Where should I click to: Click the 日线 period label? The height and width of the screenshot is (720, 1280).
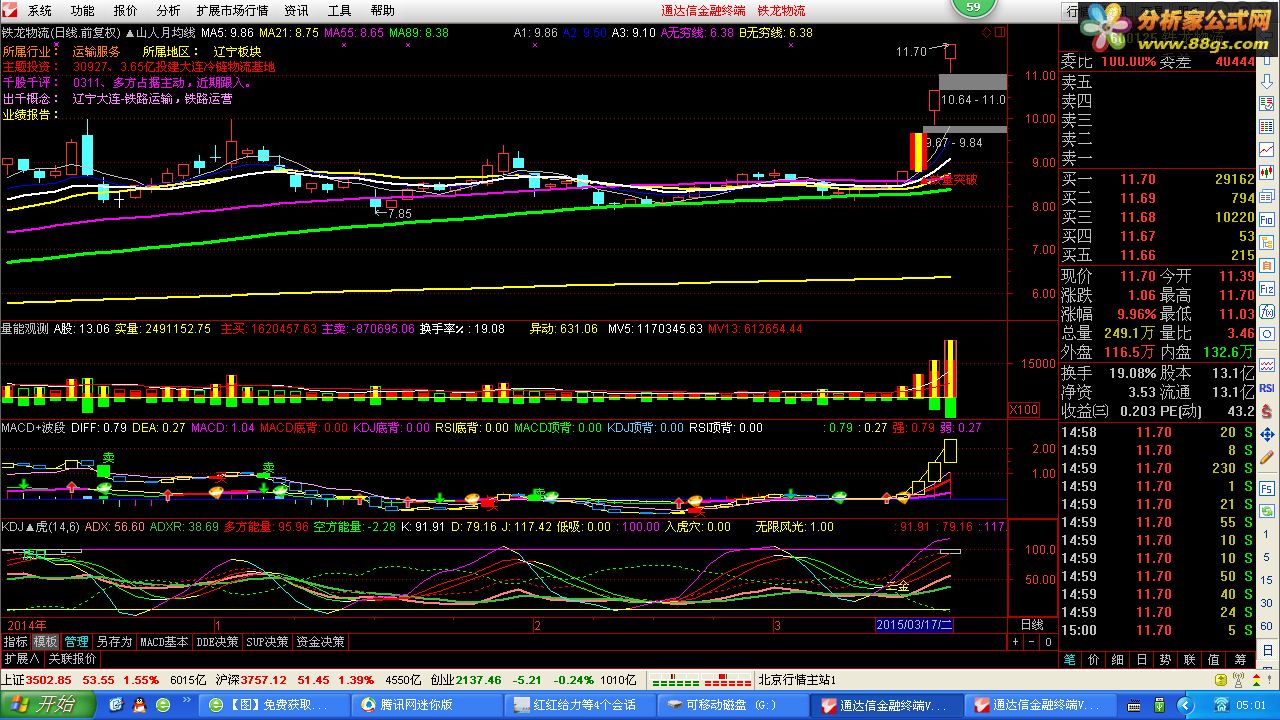[x=1031, y=624]
